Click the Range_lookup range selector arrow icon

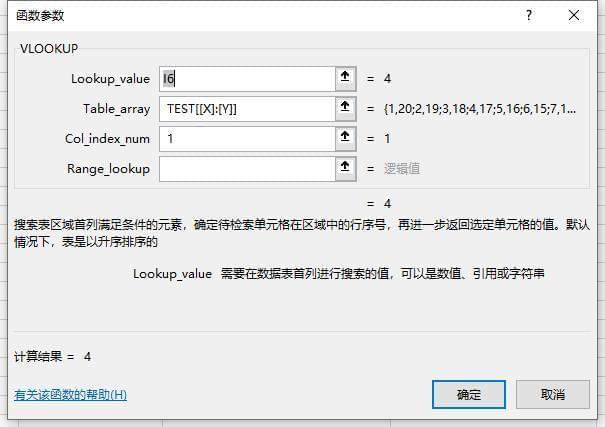(x=345, y=169)
